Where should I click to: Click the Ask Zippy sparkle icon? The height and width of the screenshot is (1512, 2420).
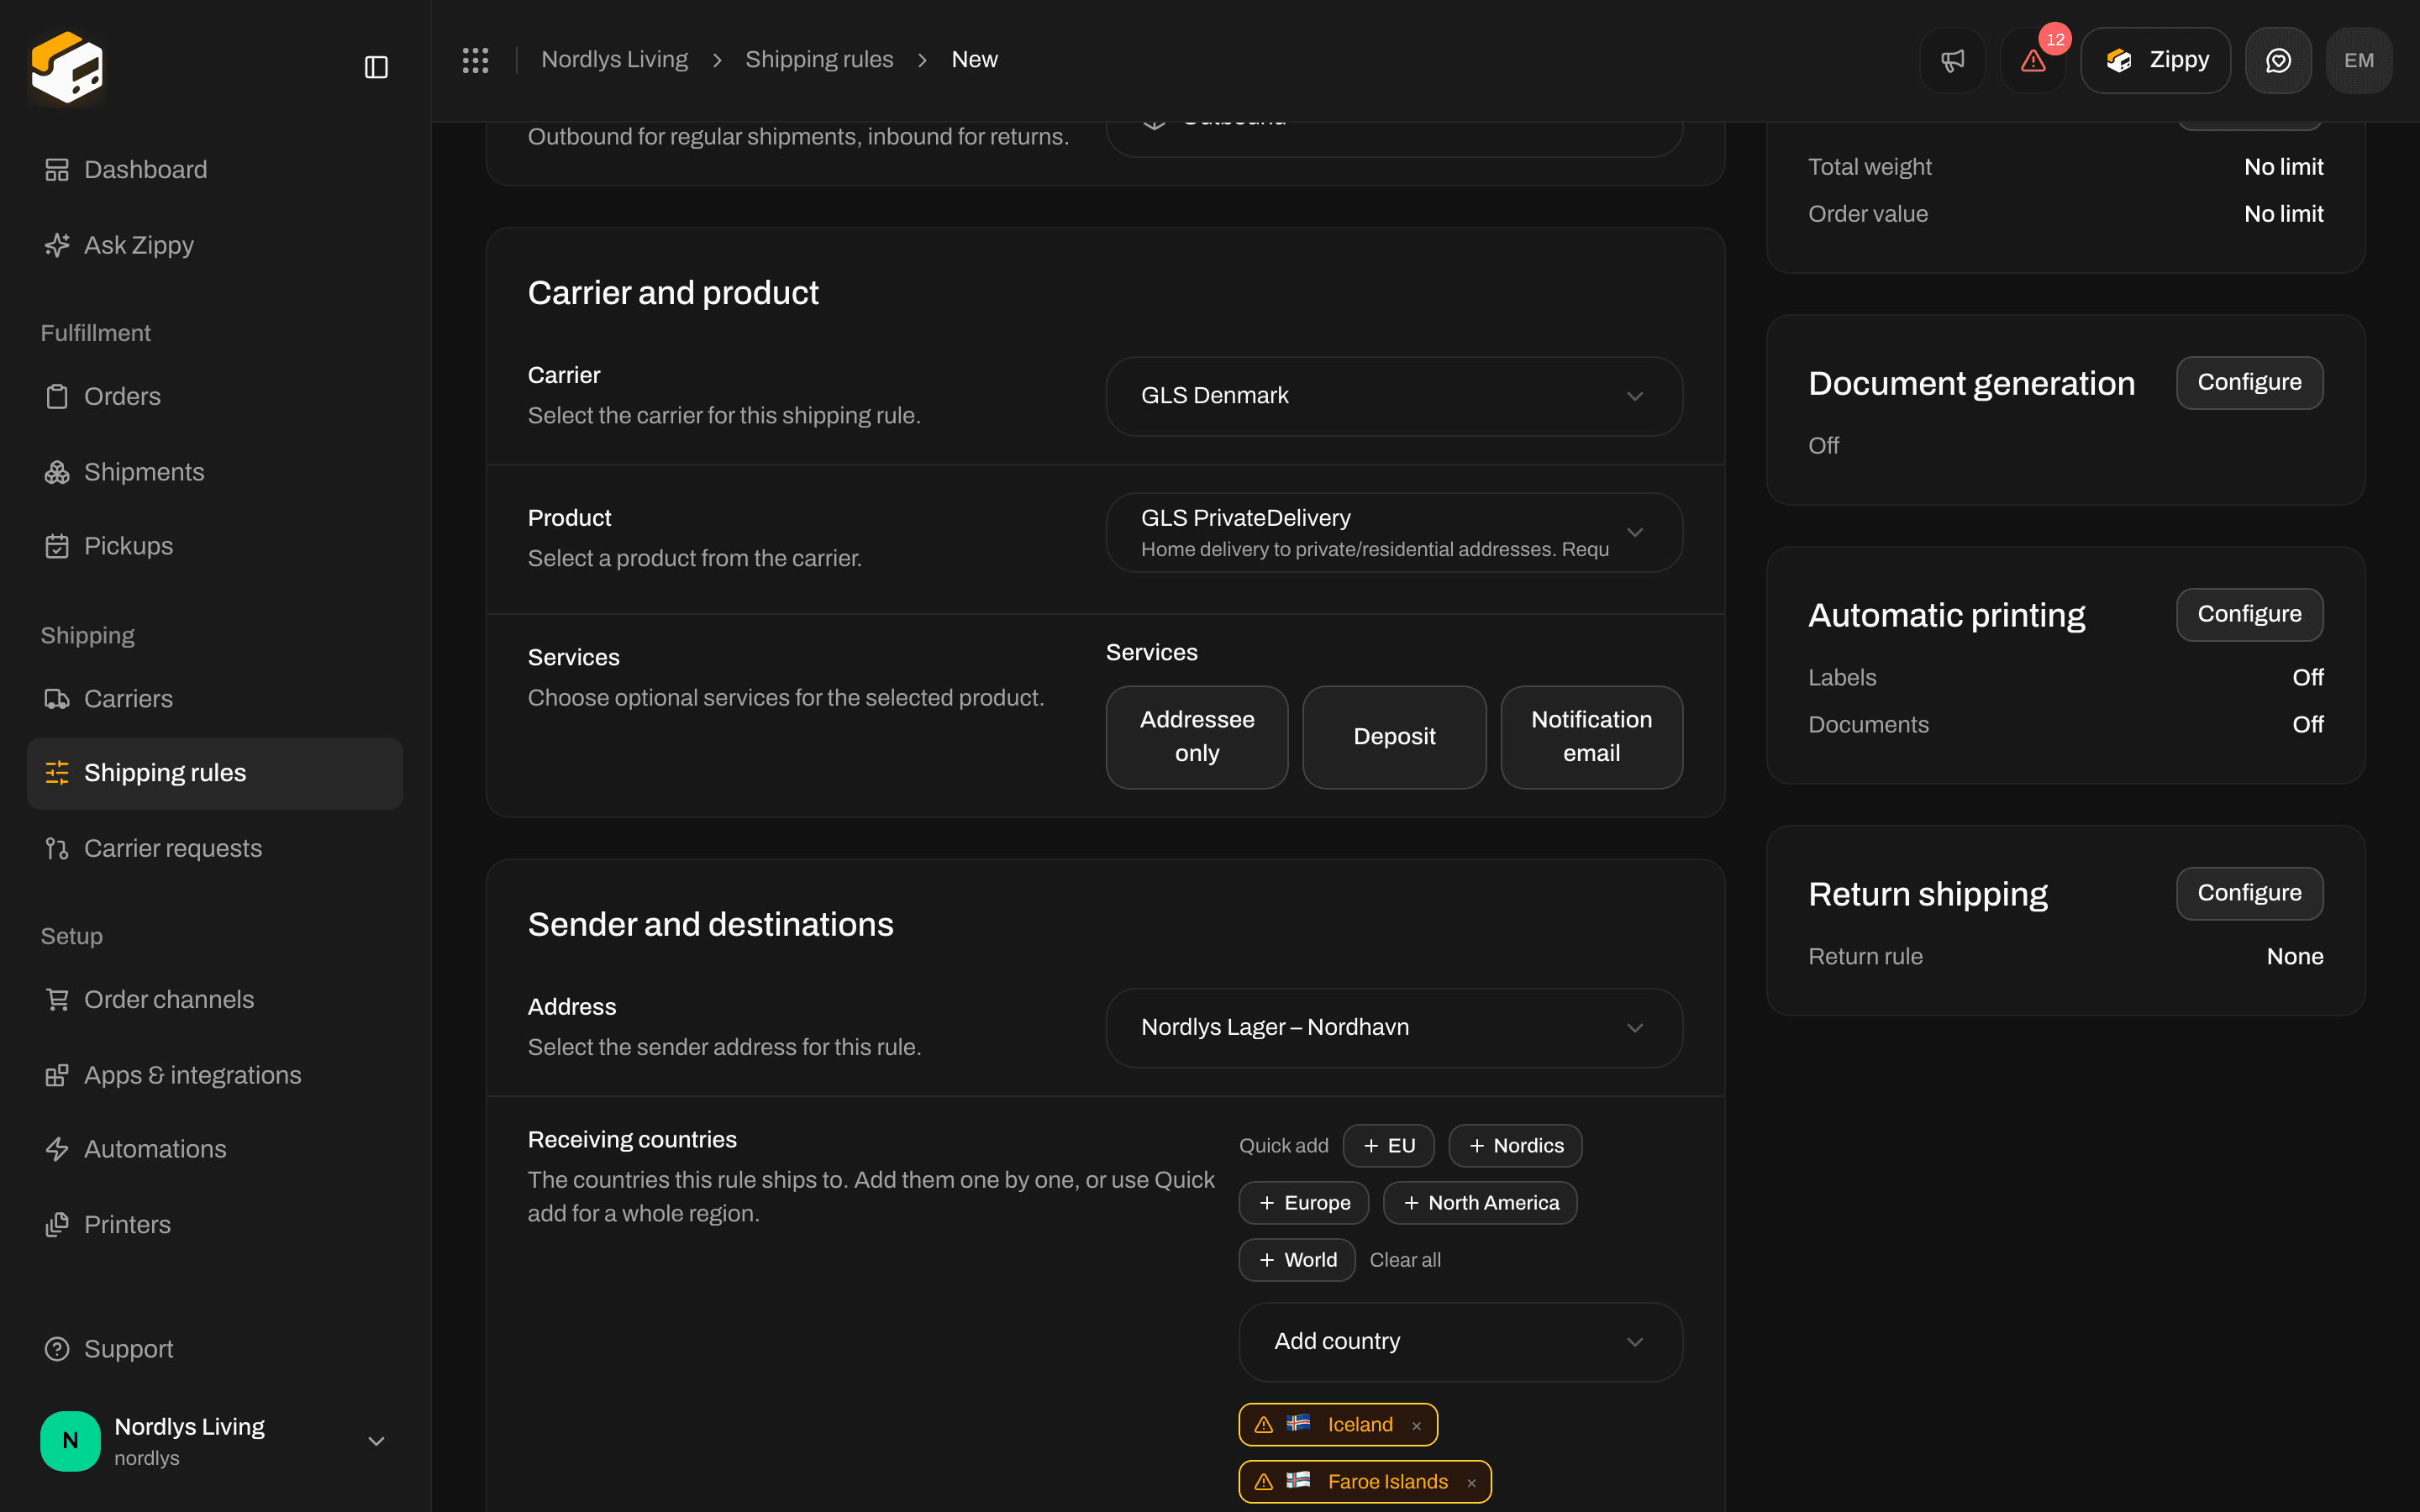click(x=57, y=245)
